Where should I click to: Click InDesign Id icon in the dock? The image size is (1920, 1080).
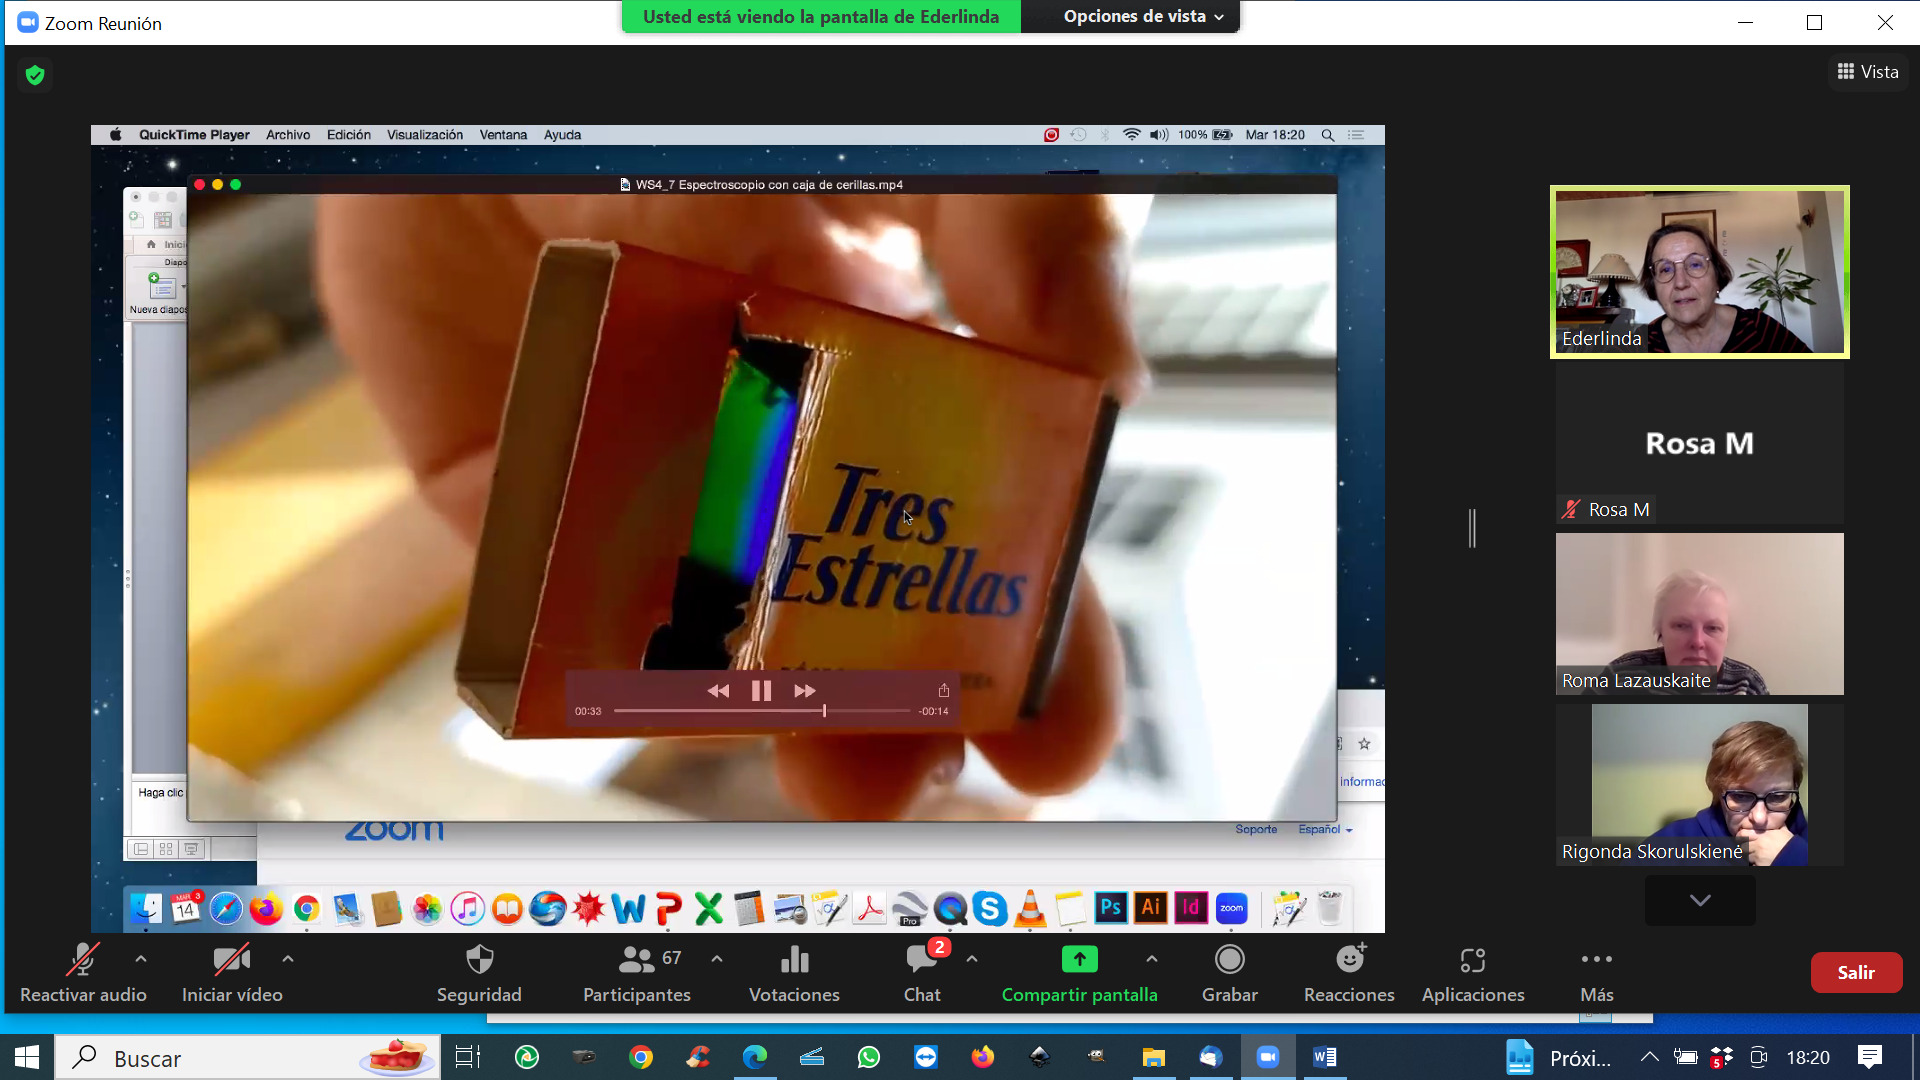tap(1191, 907)
